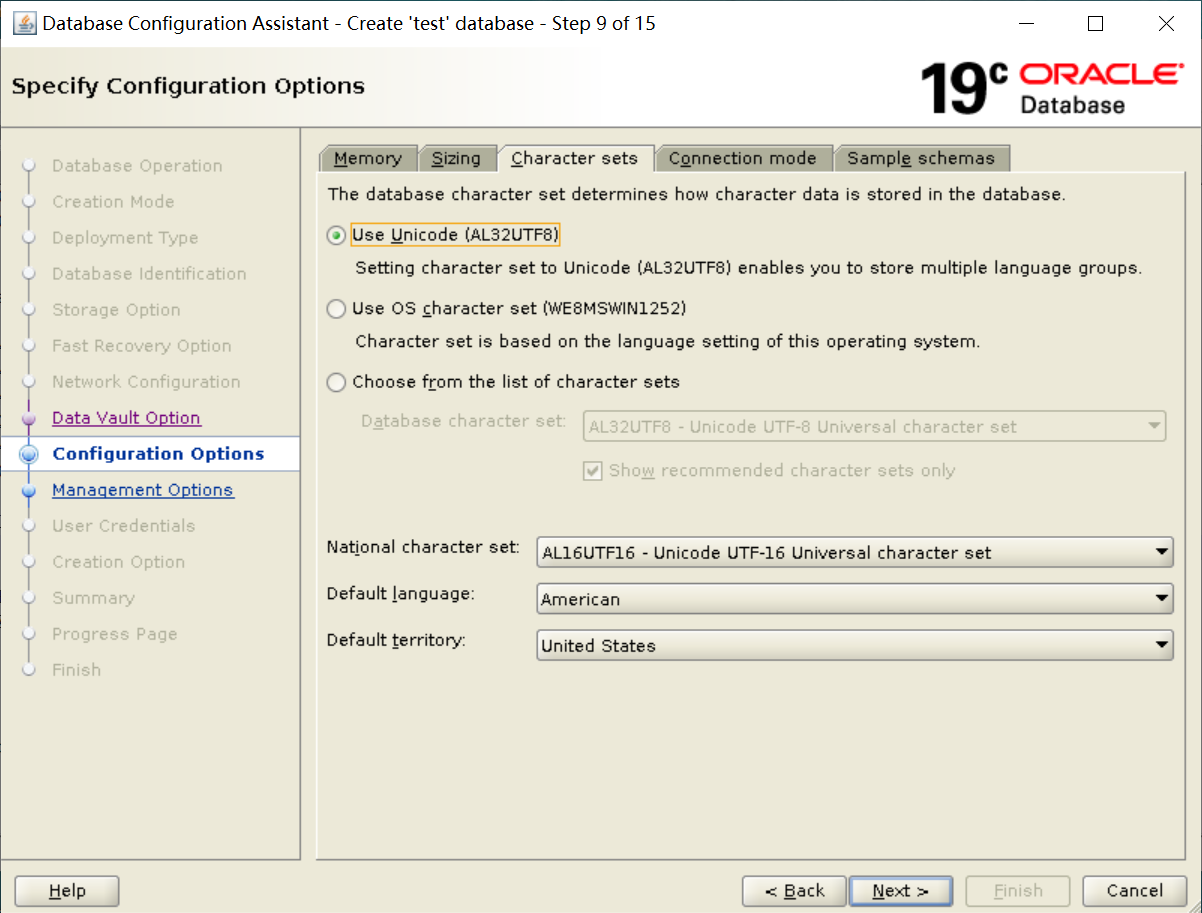Maximize the Database Configuration Assistant window
The height and width of the screenshot is (913, 1202).
click(x=1096, y=23)
